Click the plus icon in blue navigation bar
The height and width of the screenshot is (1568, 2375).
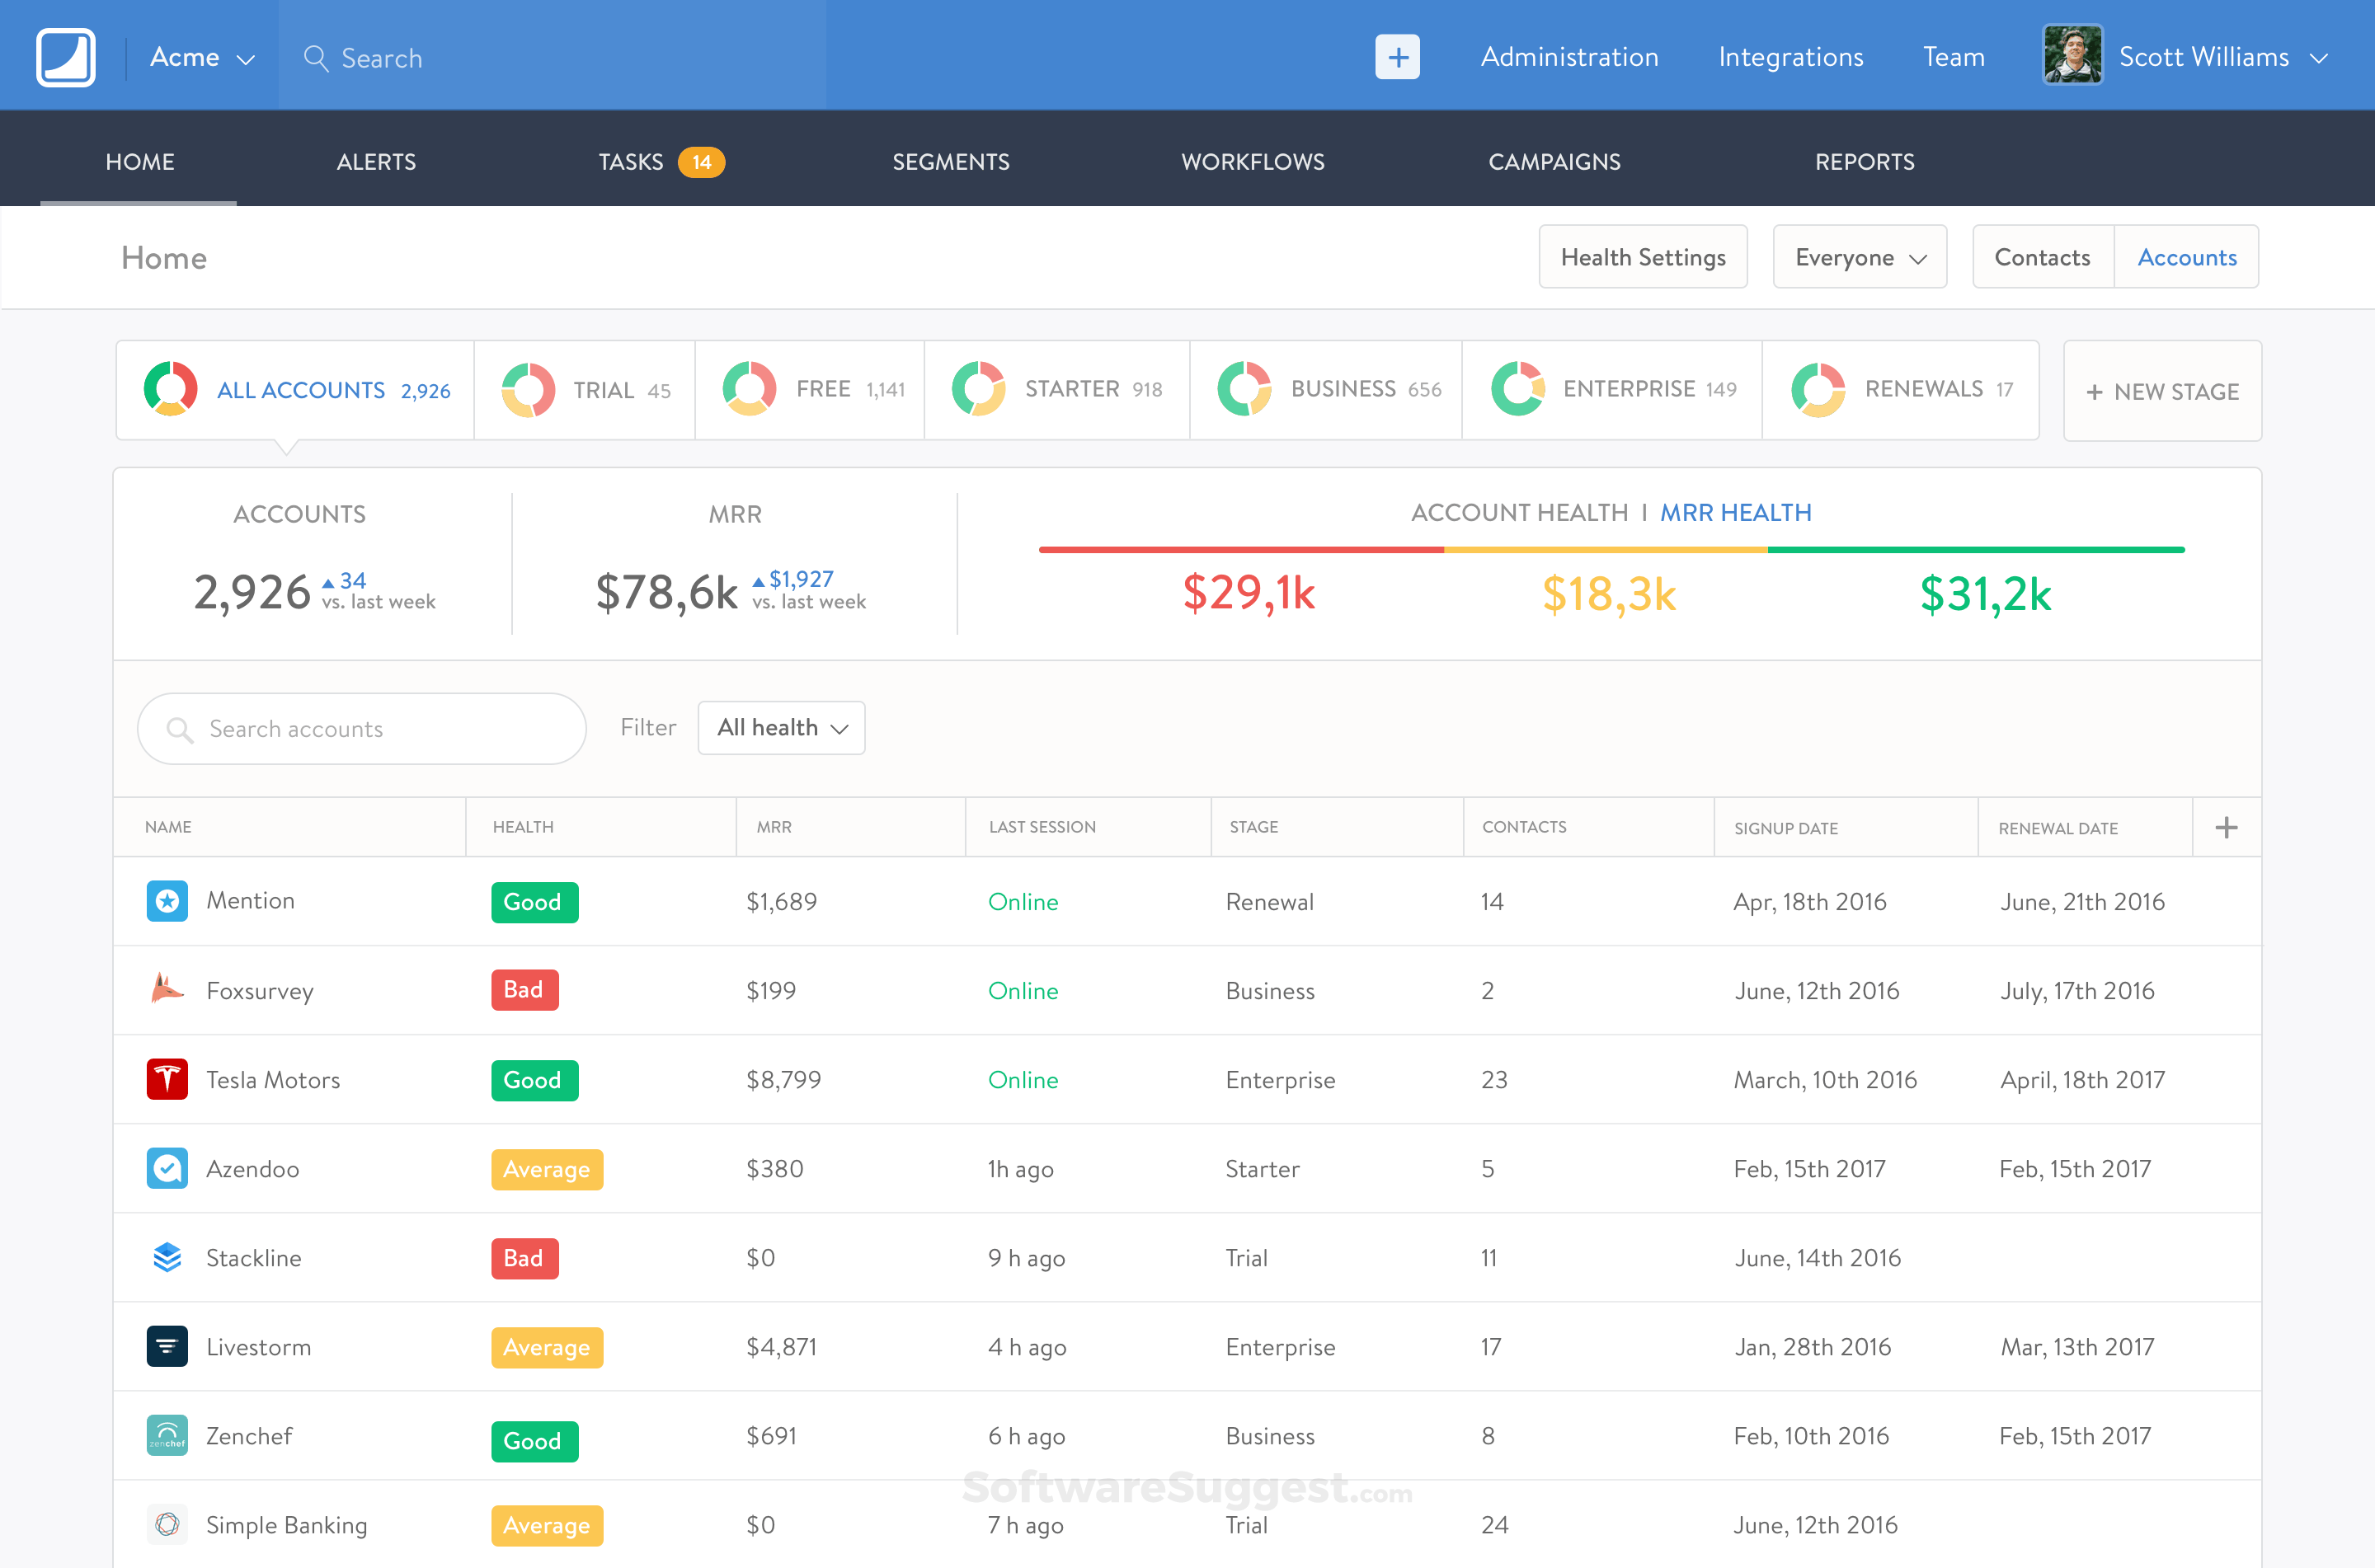[x=1397, y=57]
